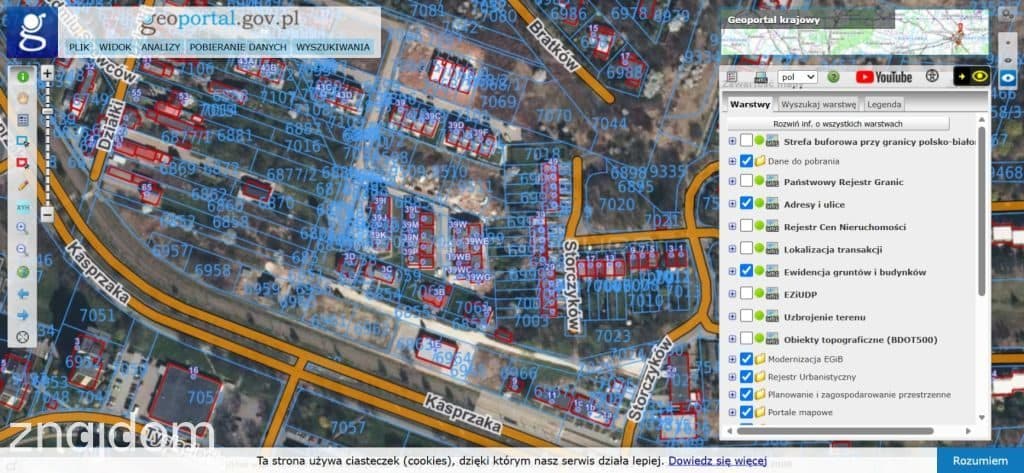Open the Dowiedz się więcej link
Screen dimensions: 1024x473
coord(717,461)
